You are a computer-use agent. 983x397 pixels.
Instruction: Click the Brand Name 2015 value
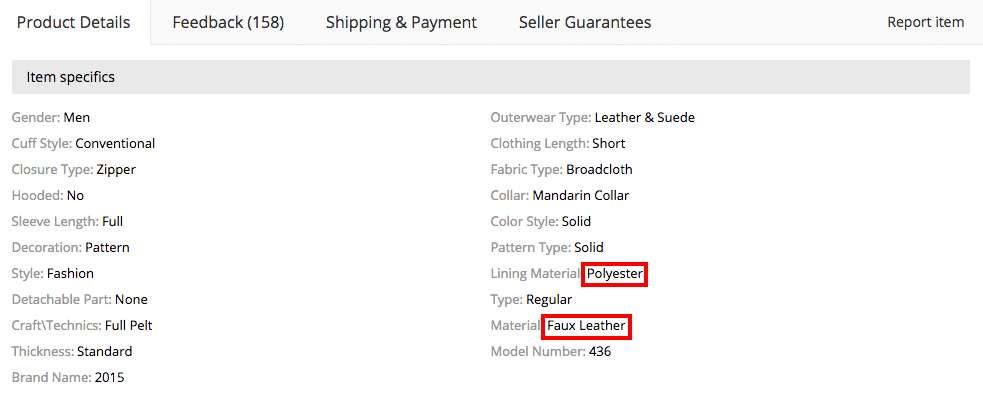point(110,378)
